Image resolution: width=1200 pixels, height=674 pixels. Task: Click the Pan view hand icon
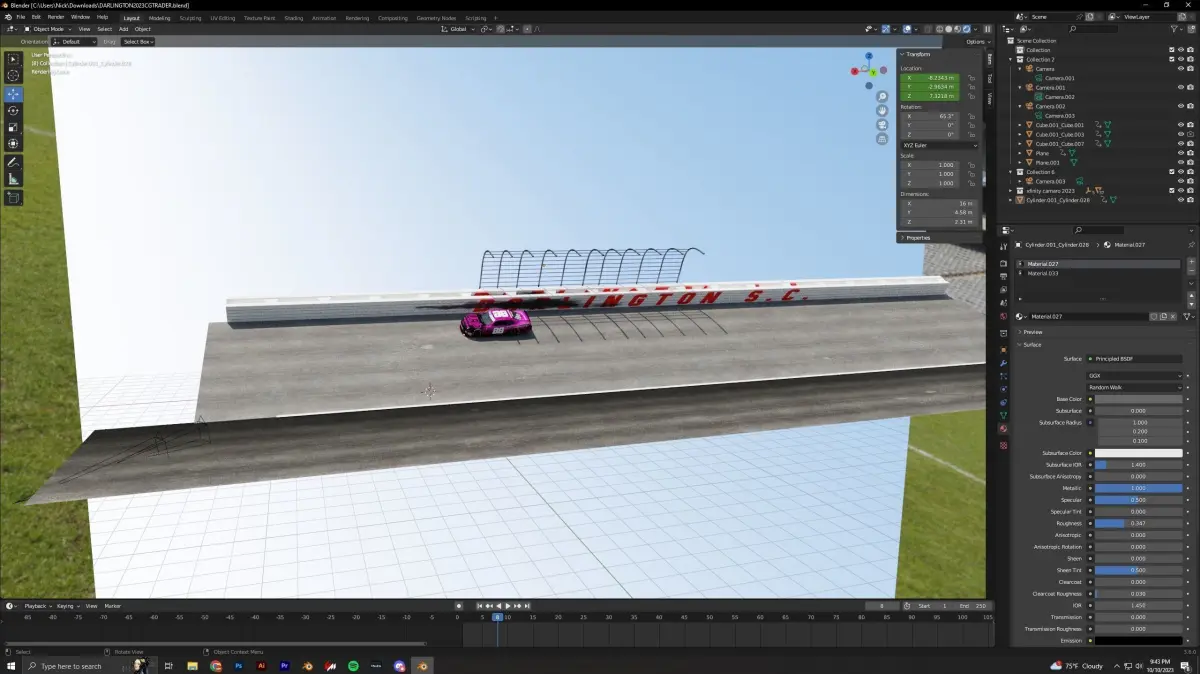[x=882, y=111]
